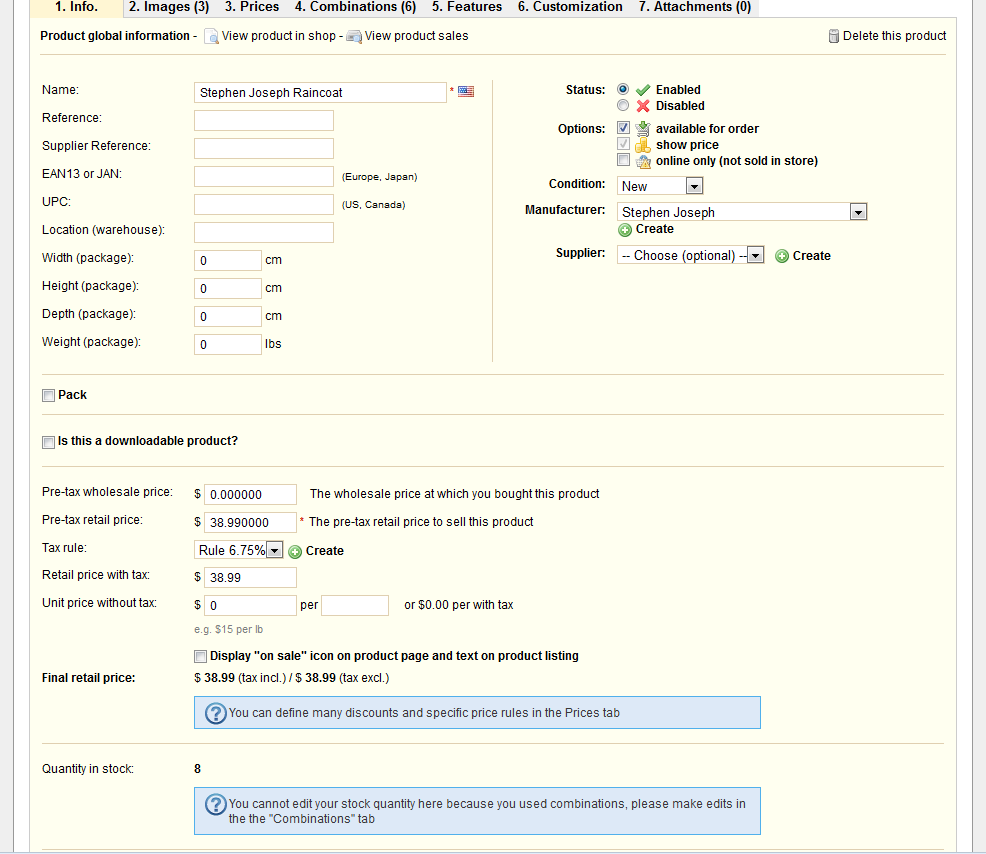Click Create link under Manufacturer
The height and width of the screenshot is (854, 986).
[x=655, y=230]
